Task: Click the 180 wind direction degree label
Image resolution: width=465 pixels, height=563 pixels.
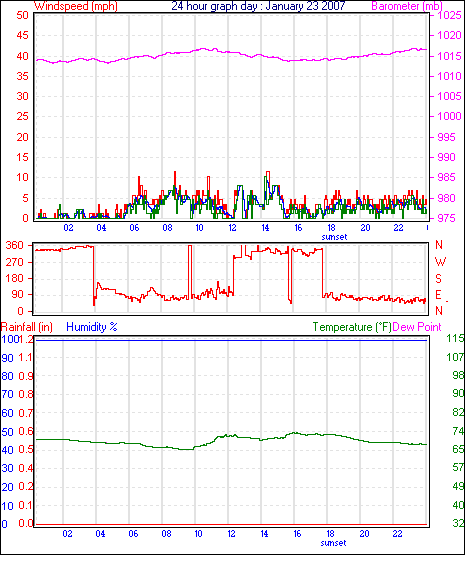Action: tap(15, 279)
